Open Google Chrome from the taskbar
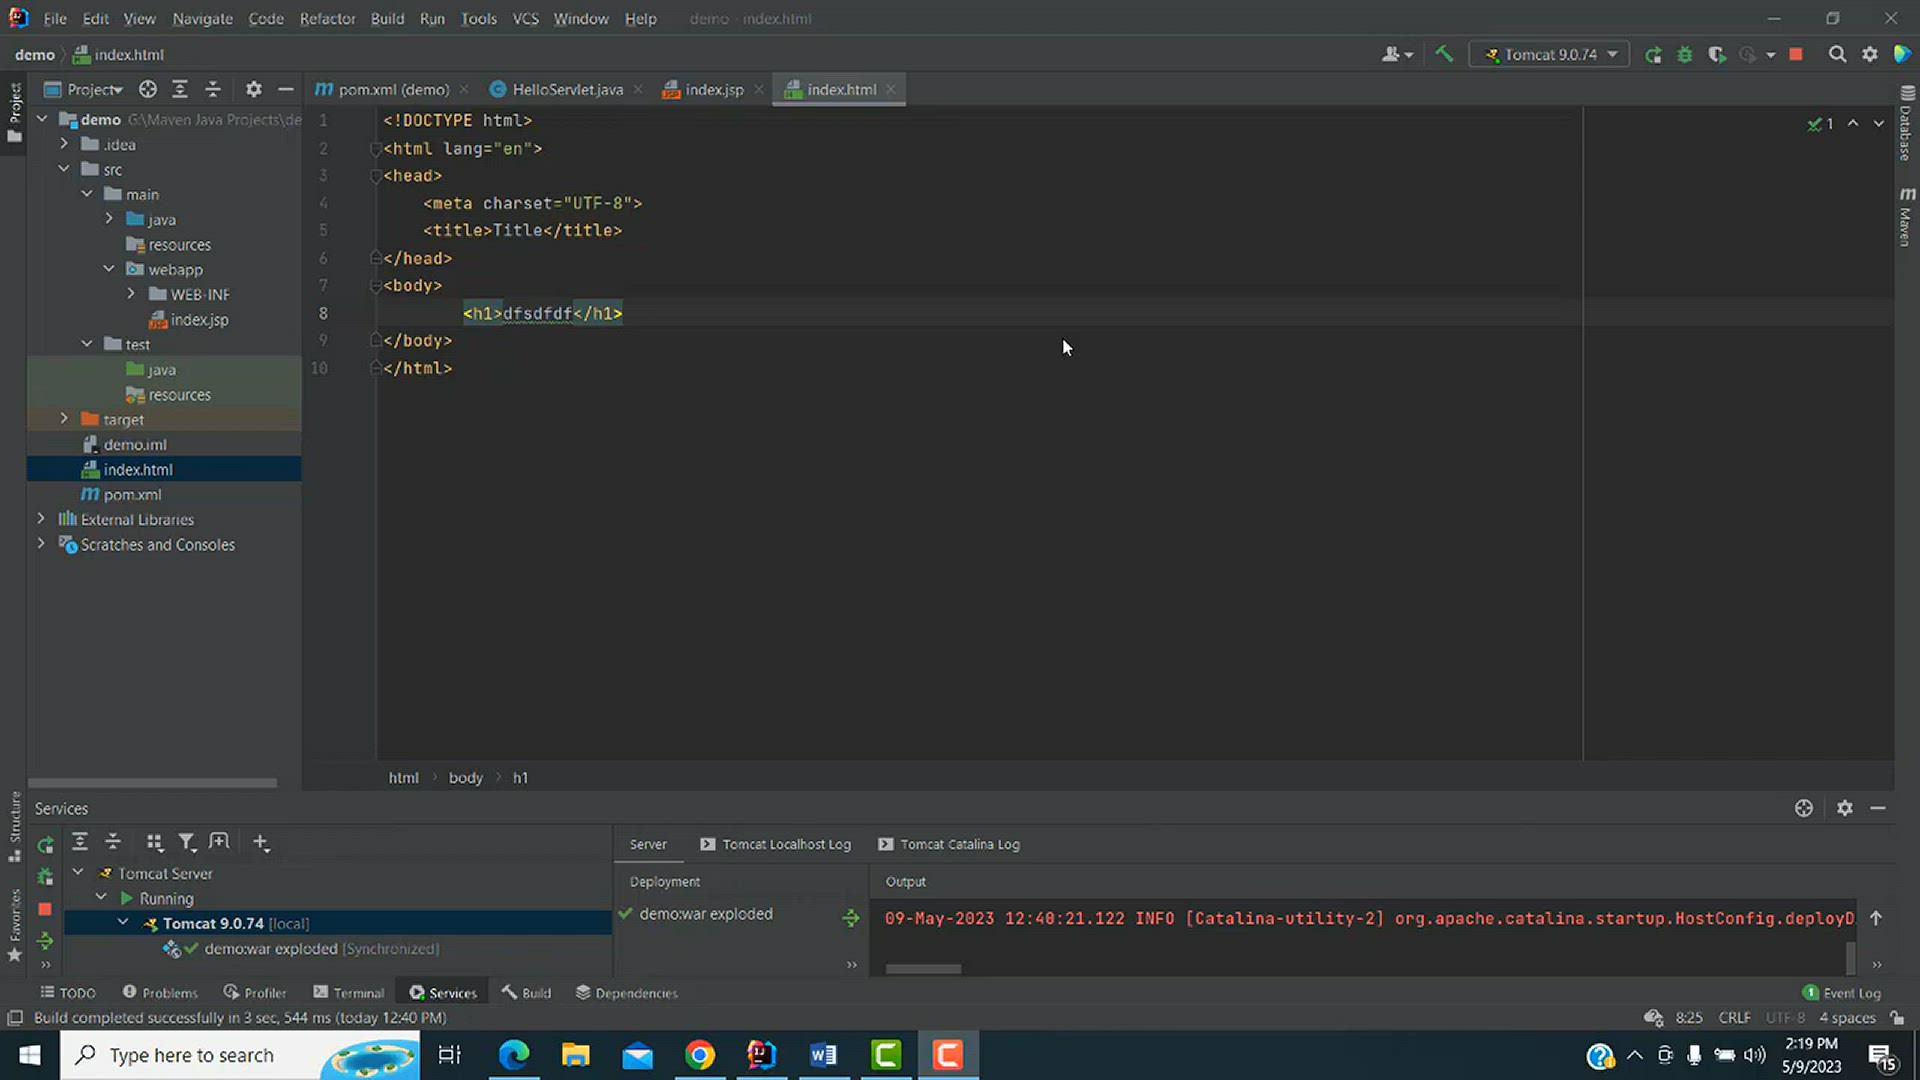The image size is (1920, 1080). (x=700, y=1055)
